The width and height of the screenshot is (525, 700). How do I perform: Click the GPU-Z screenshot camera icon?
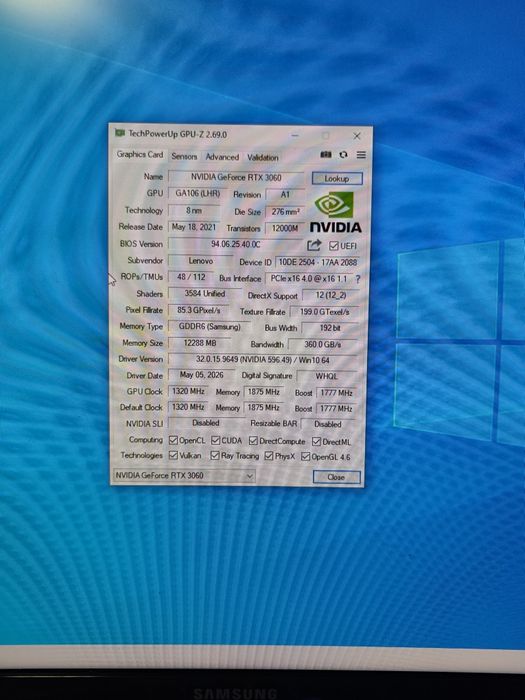coord(326,154)
